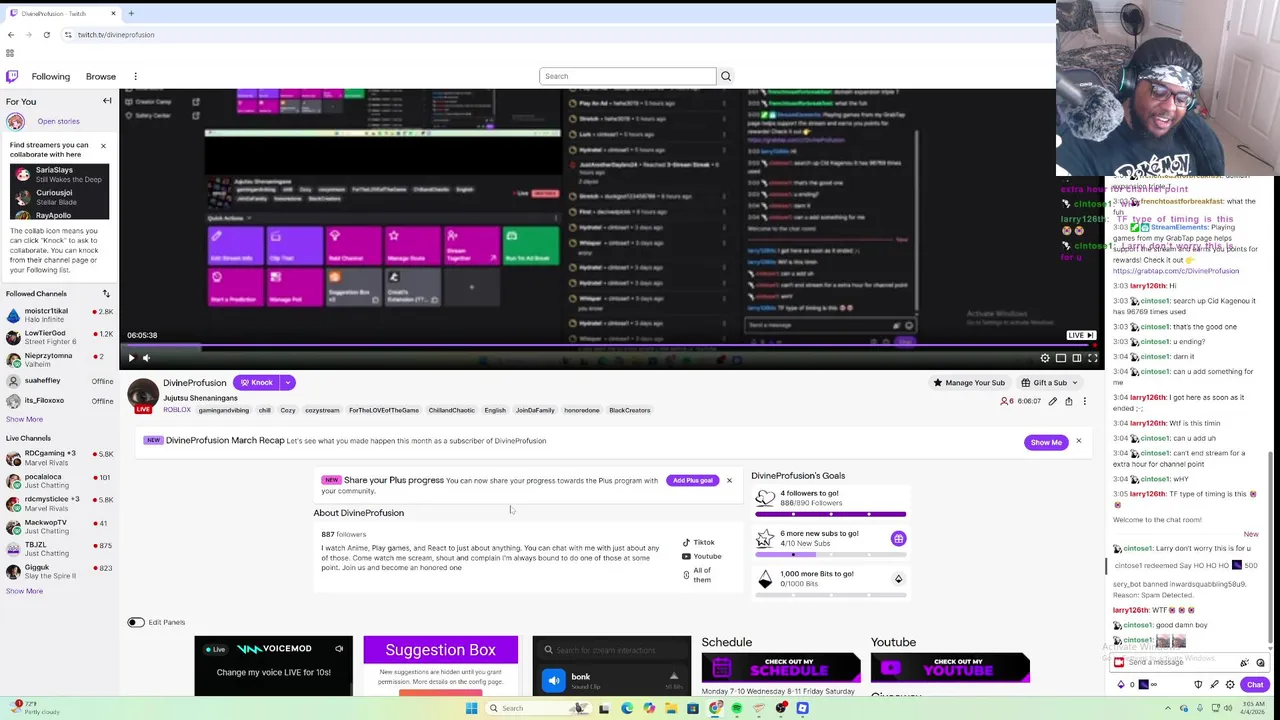Dismiss the Share your Plus progress notice
This screenshot has width=1280, height=720.
tap(729, 481)
